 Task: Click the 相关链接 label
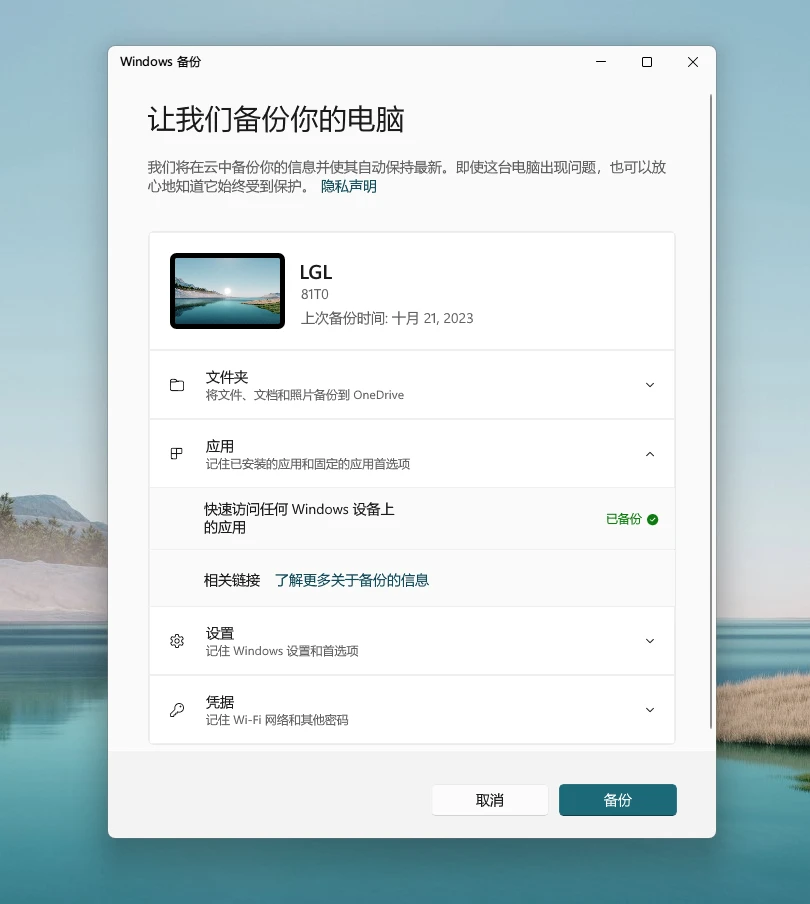pyautogui.click(x=232, y=580)
